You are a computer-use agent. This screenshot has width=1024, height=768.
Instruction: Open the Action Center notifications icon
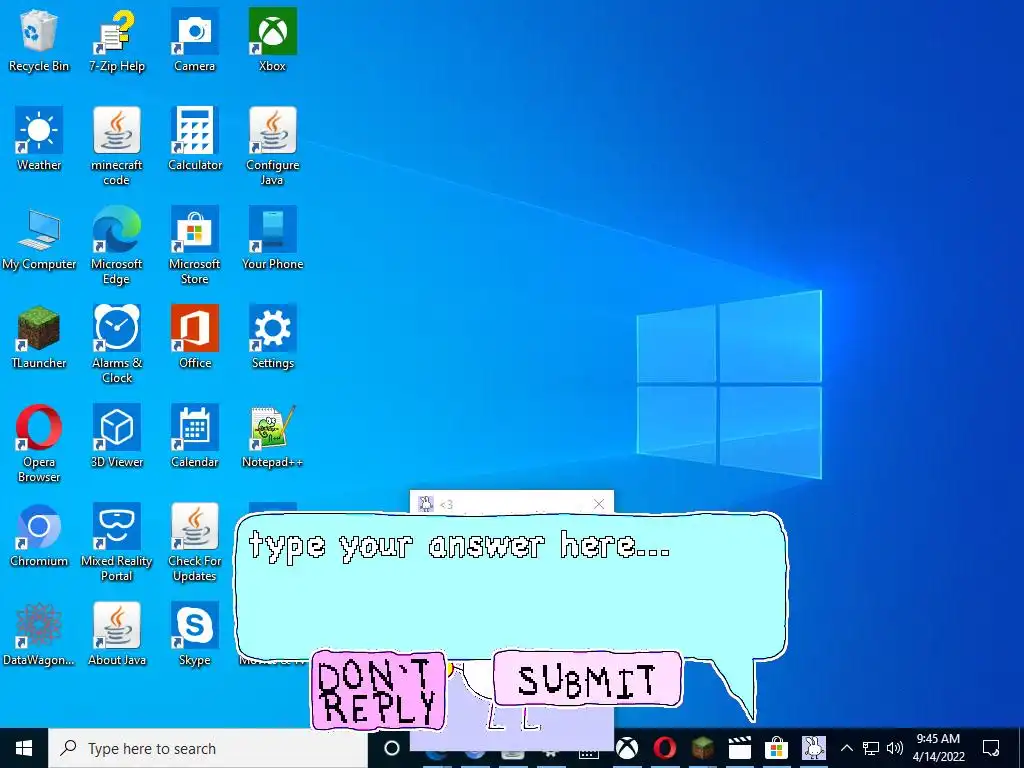(x=991, y=748)
